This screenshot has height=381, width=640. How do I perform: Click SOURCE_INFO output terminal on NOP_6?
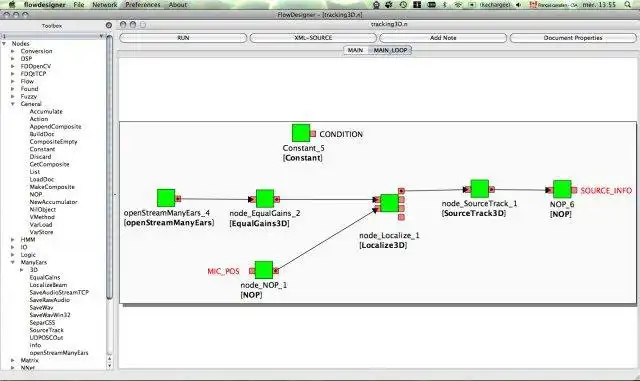click(574, 190)
